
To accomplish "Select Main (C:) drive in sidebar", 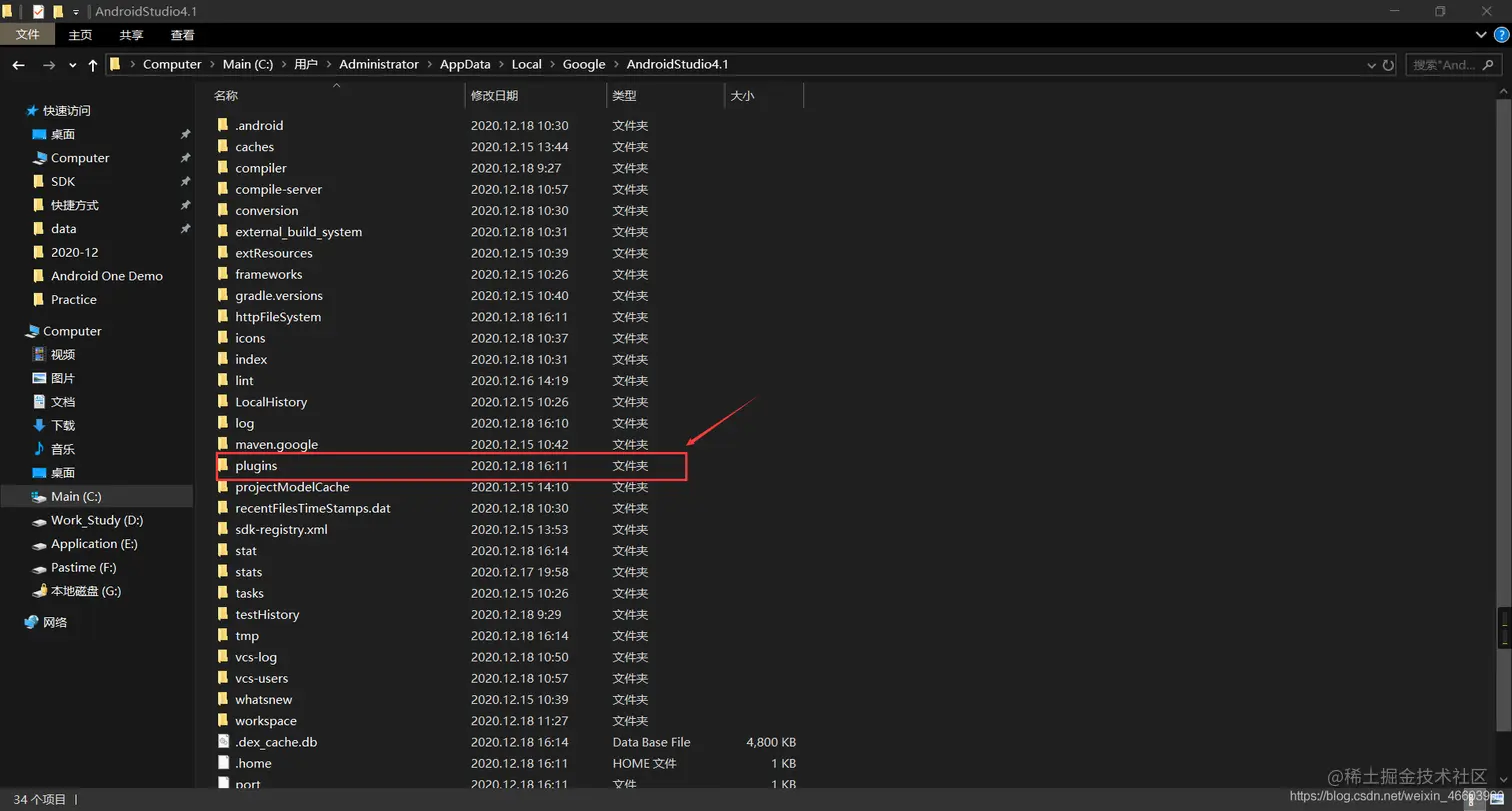I will click(x=76, y=497).
